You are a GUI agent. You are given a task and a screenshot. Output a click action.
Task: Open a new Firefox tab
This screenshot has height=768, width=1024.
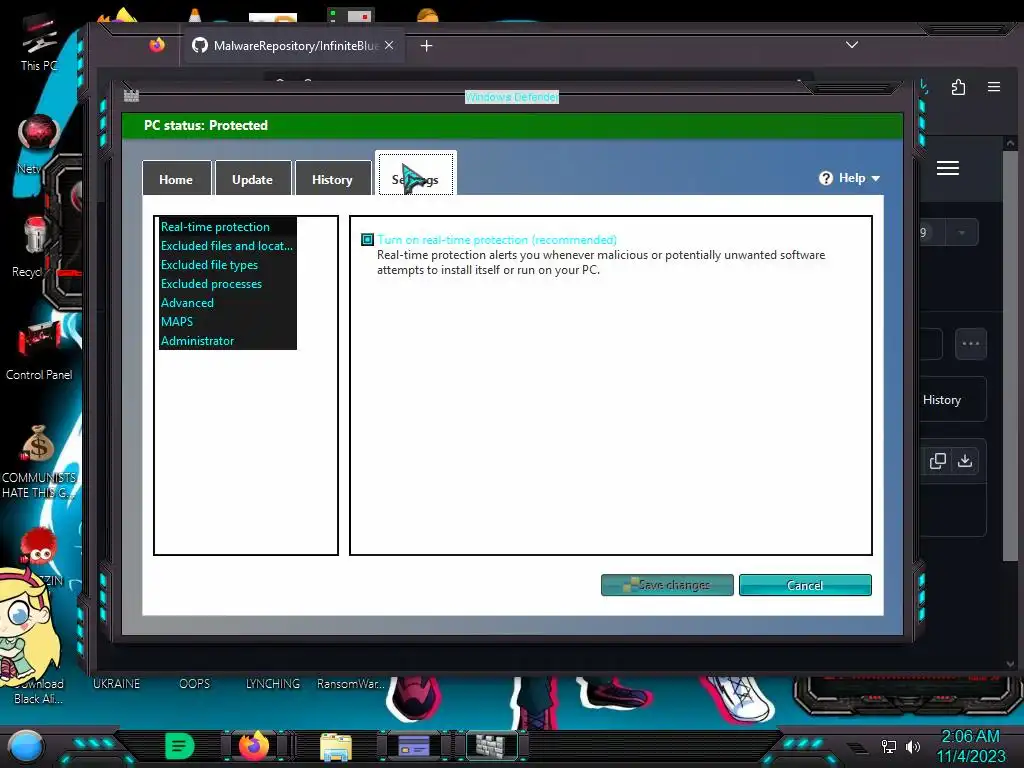coord(426,46)
